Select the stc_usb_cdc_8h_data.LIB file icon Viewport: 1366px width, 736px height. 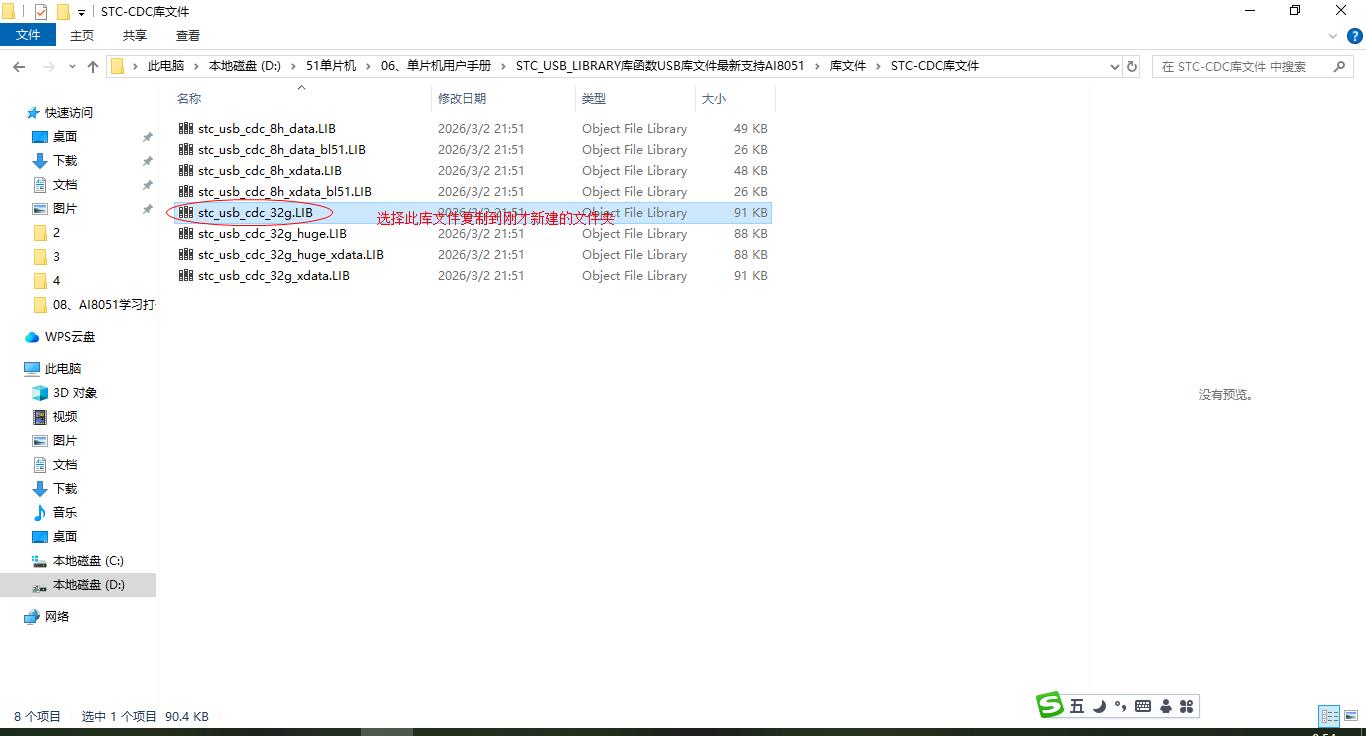coord(185,129)
